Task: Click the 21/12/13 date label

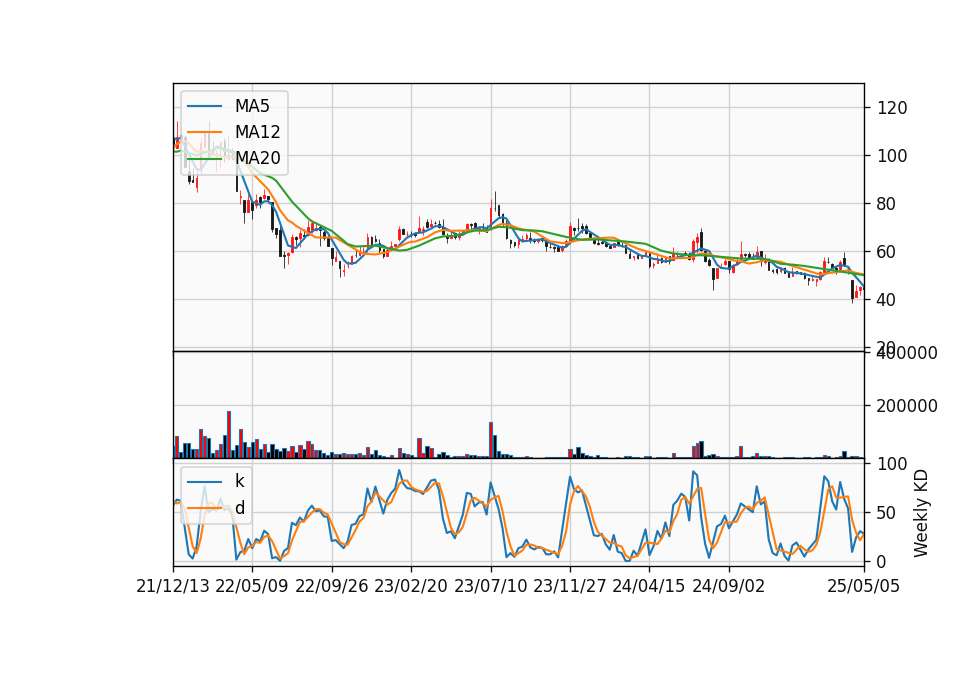Action: coord(173,587)
